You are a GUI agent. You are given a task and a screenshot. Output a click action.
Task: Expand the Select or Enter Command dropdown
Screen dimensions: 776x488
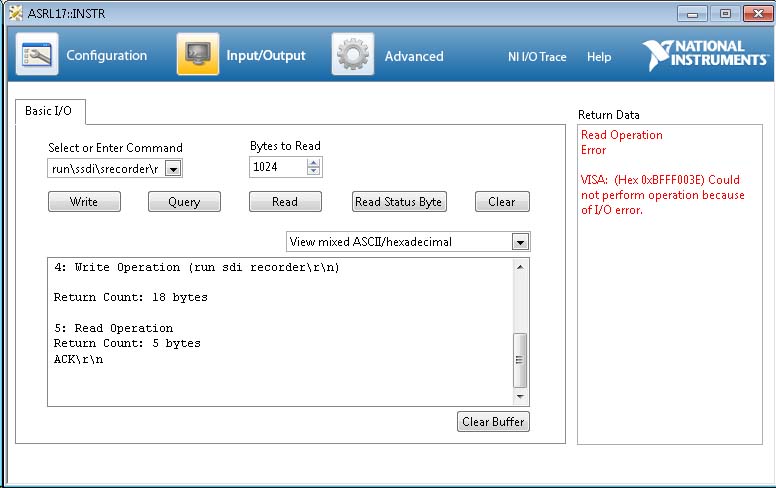tap(173, 169)
